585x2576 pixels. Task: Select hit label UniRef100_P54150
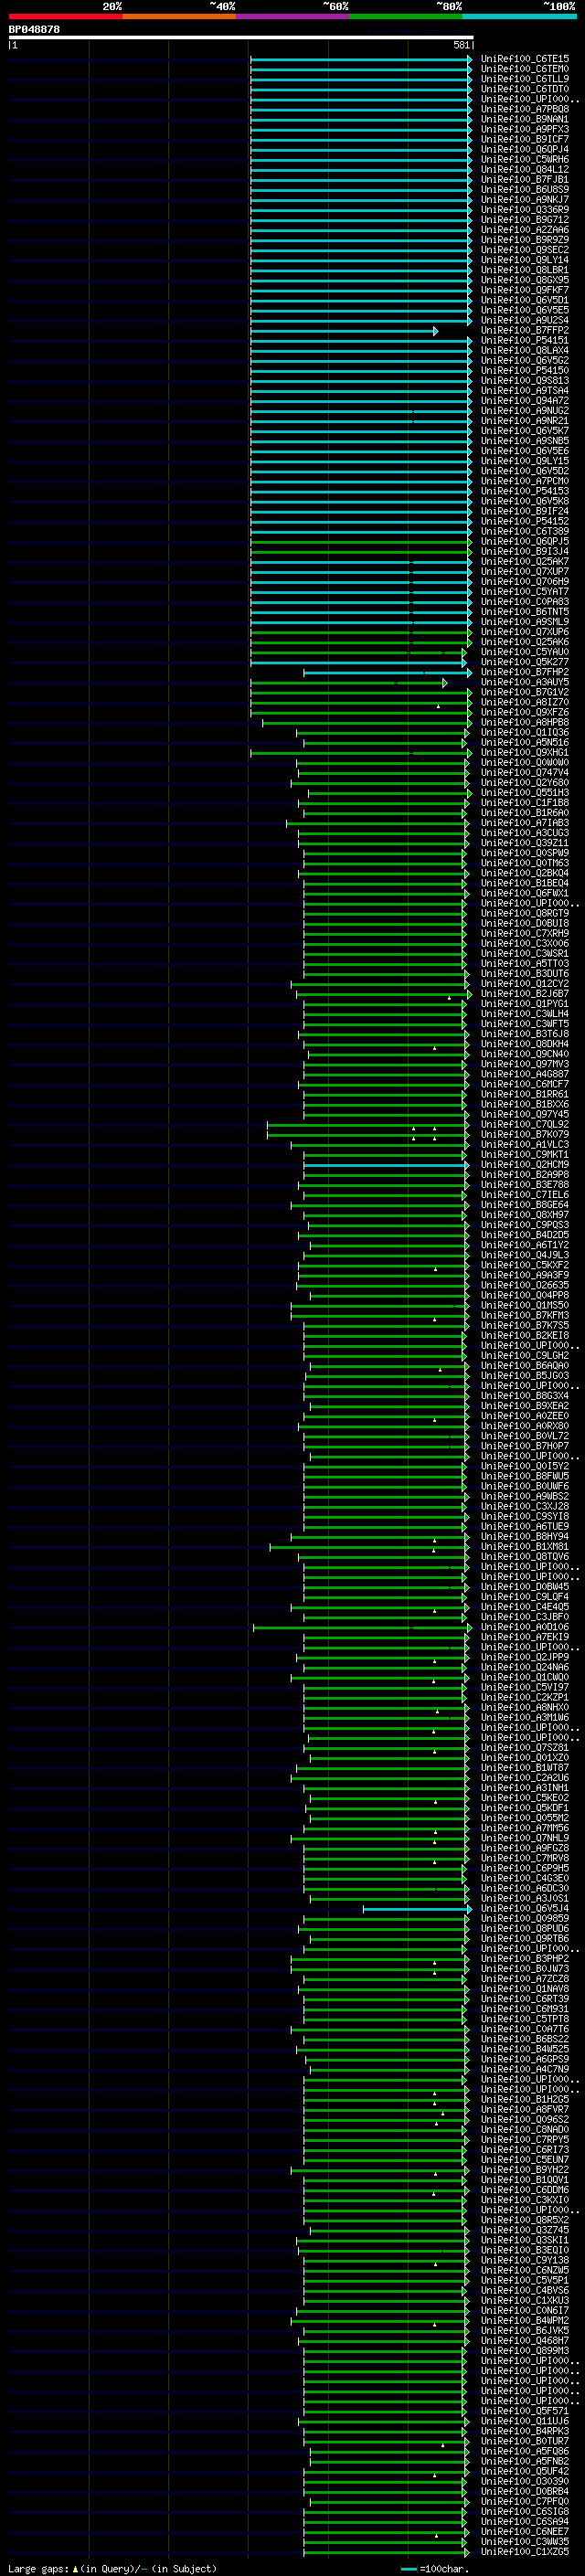point(525,371)
